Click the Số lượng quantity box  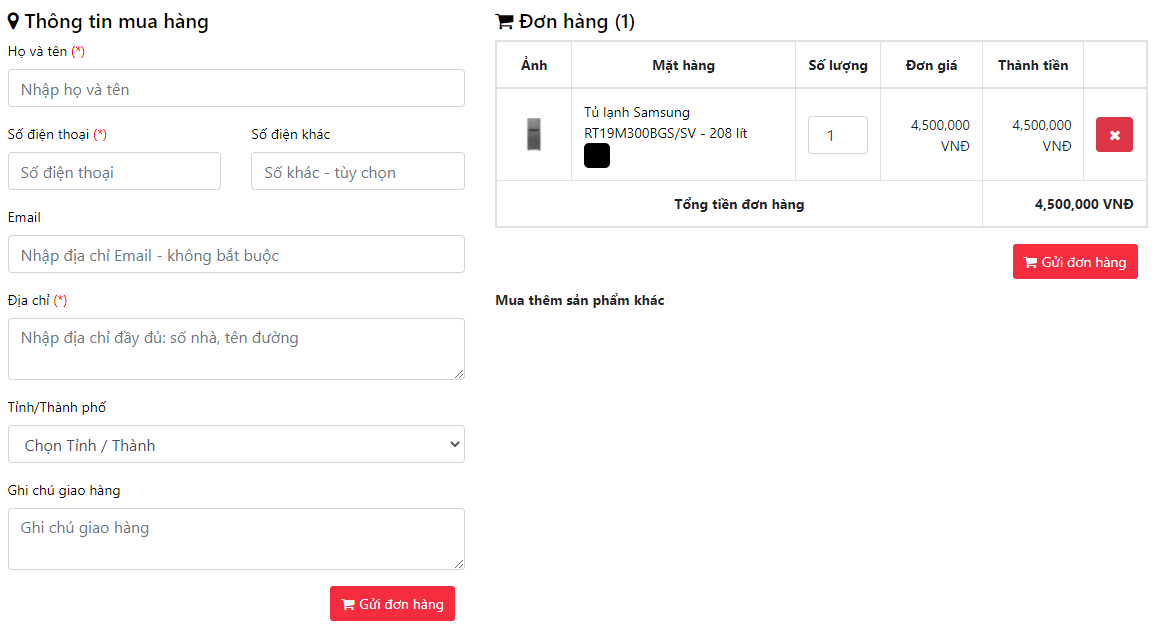tap(837, 136)
